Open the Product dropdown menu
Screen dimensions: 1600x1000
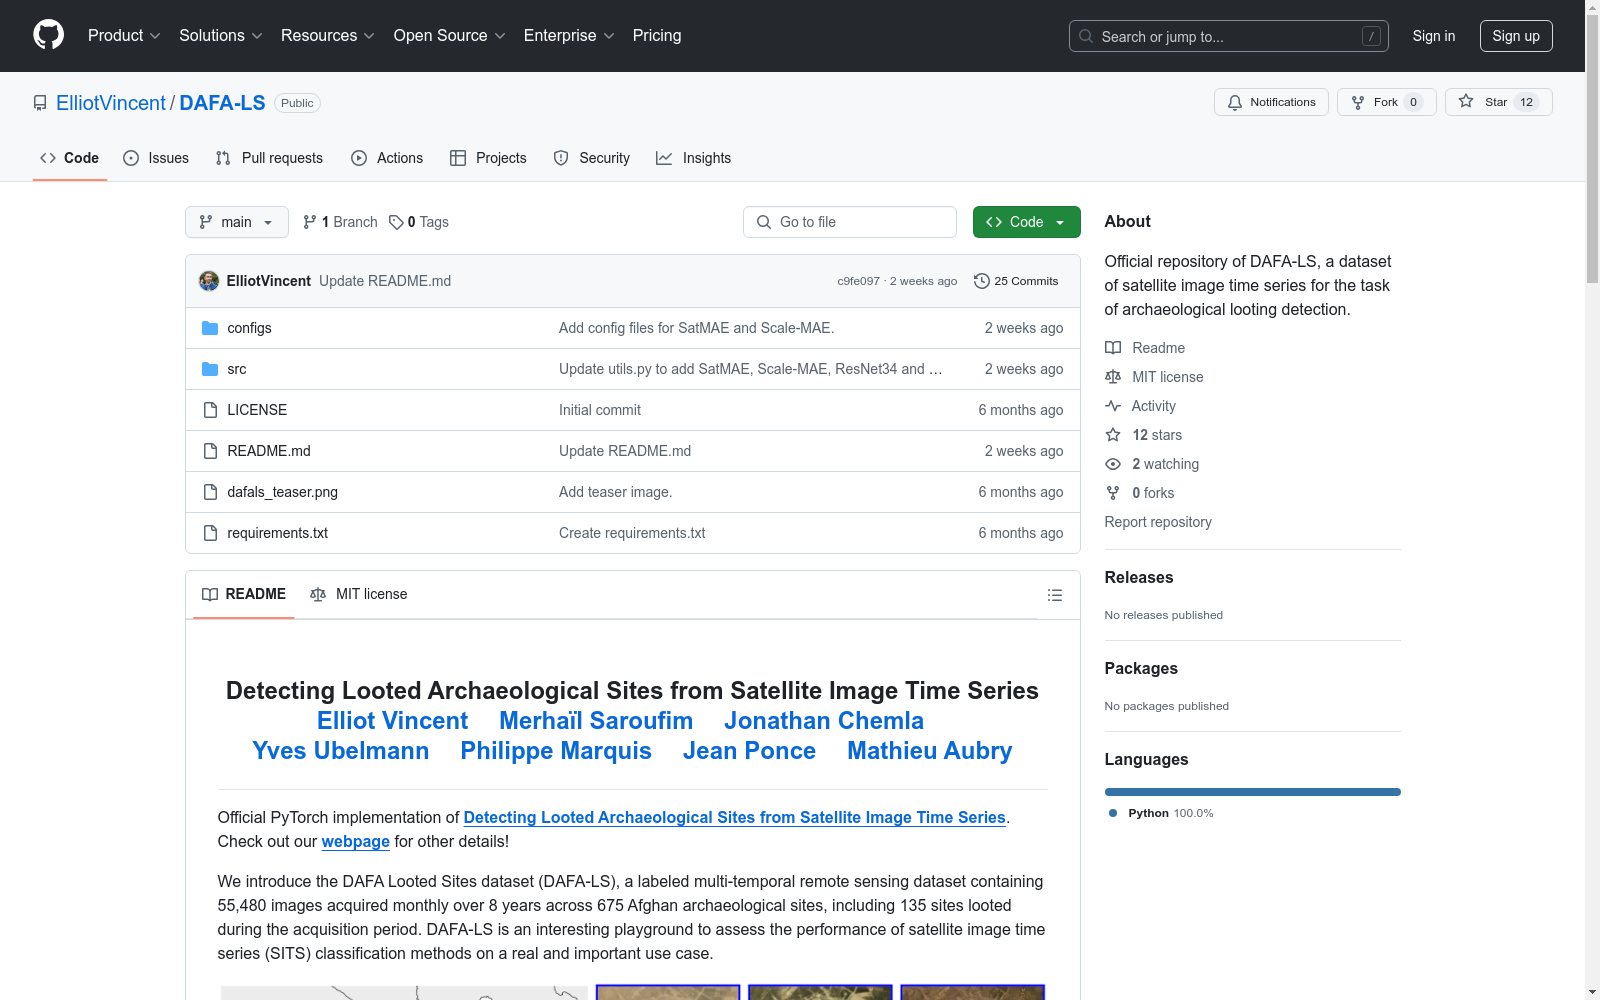tap(124, 36)
